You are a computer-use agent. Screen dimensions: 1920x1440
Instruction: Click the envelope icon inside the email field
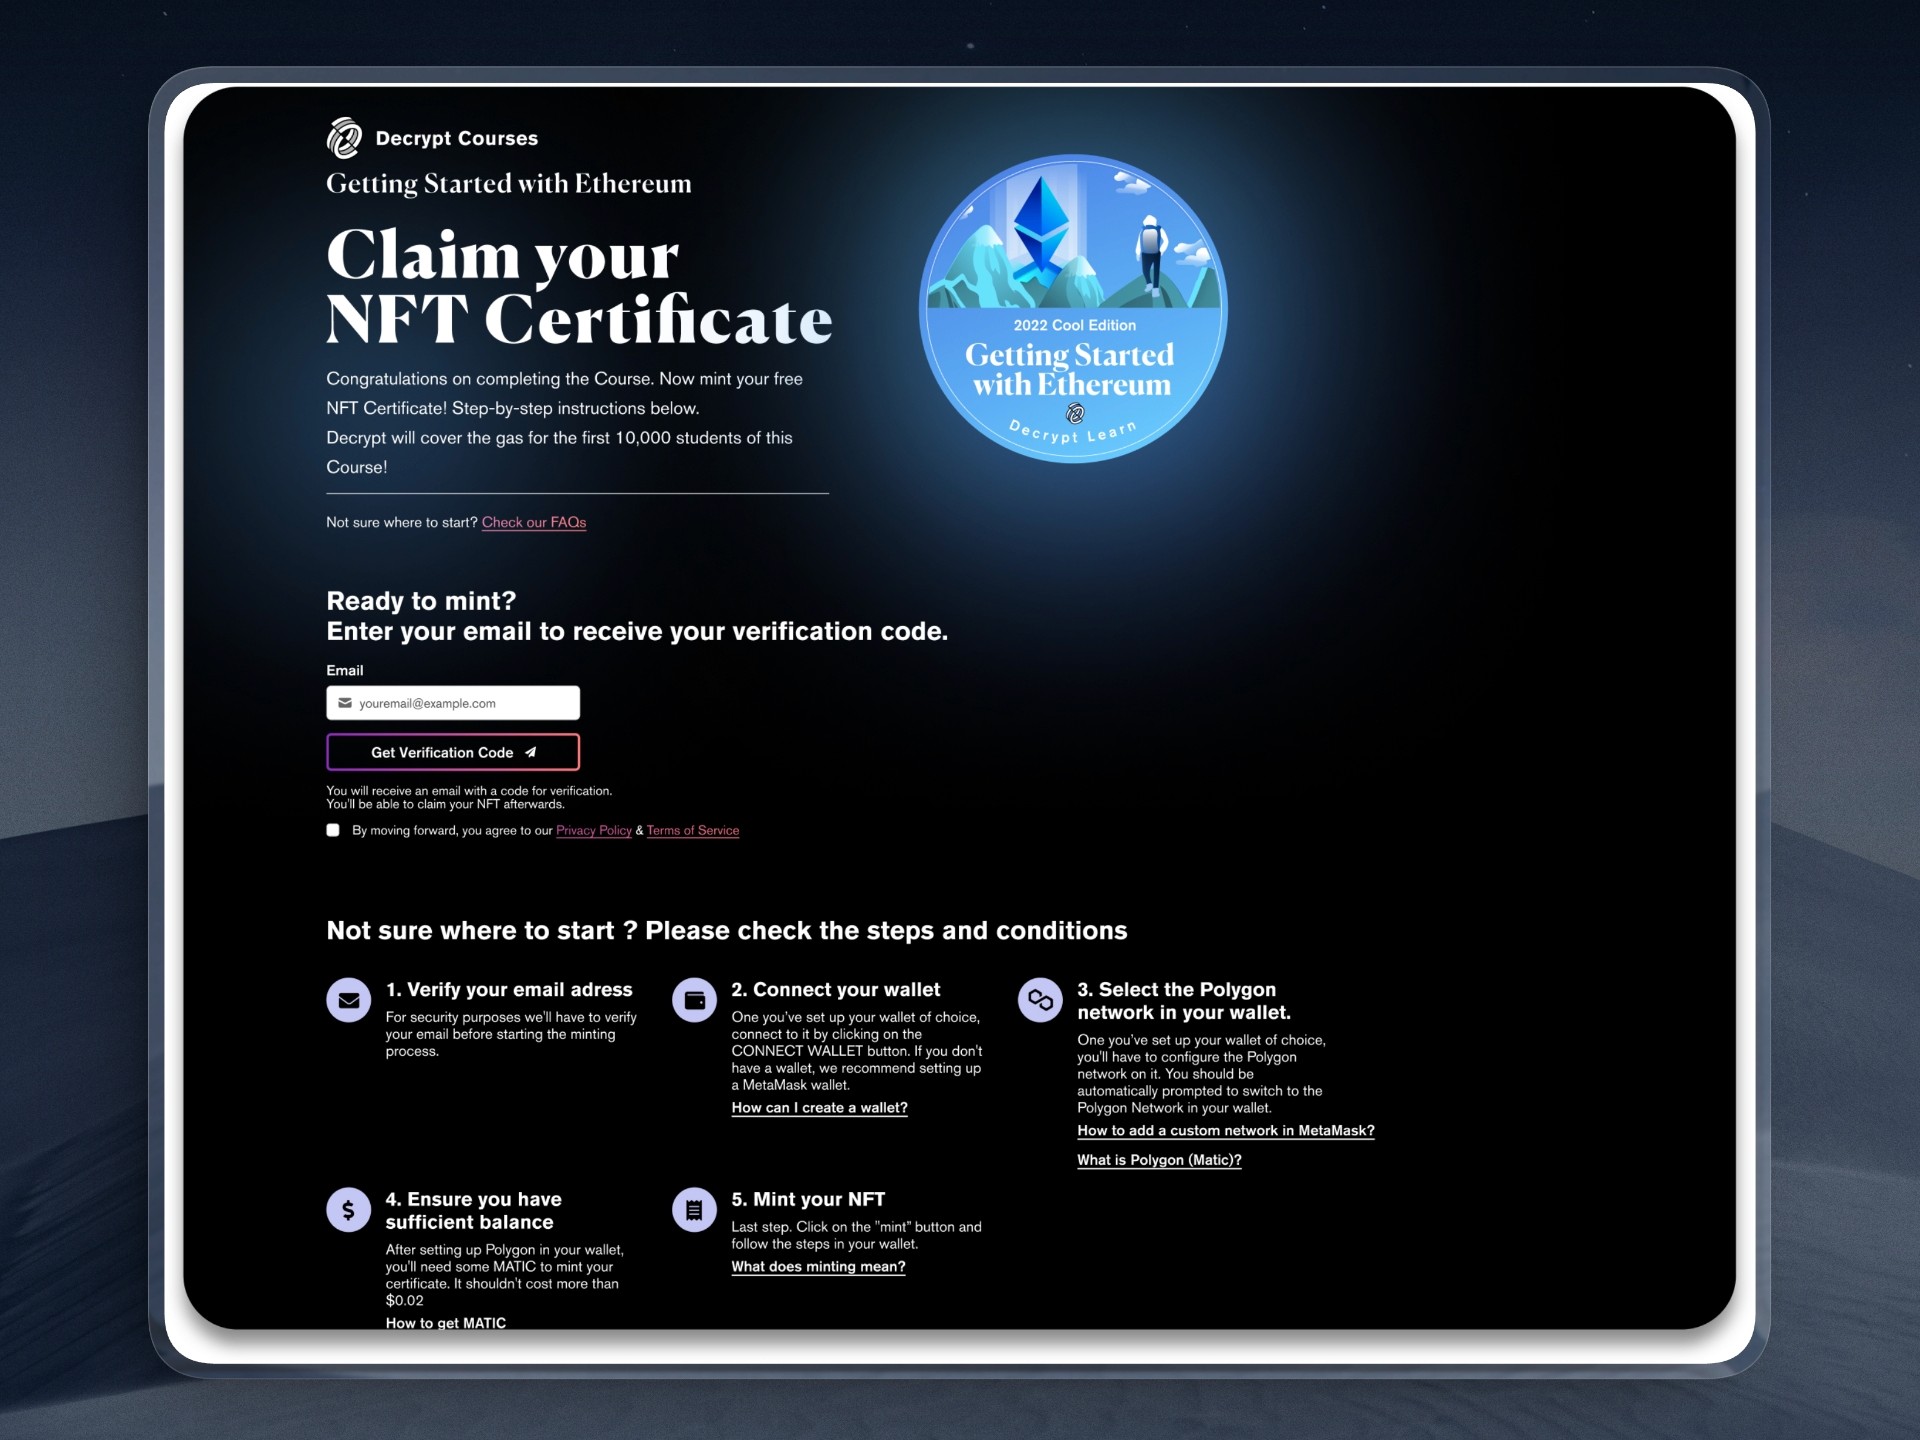(x=345, y=703)
